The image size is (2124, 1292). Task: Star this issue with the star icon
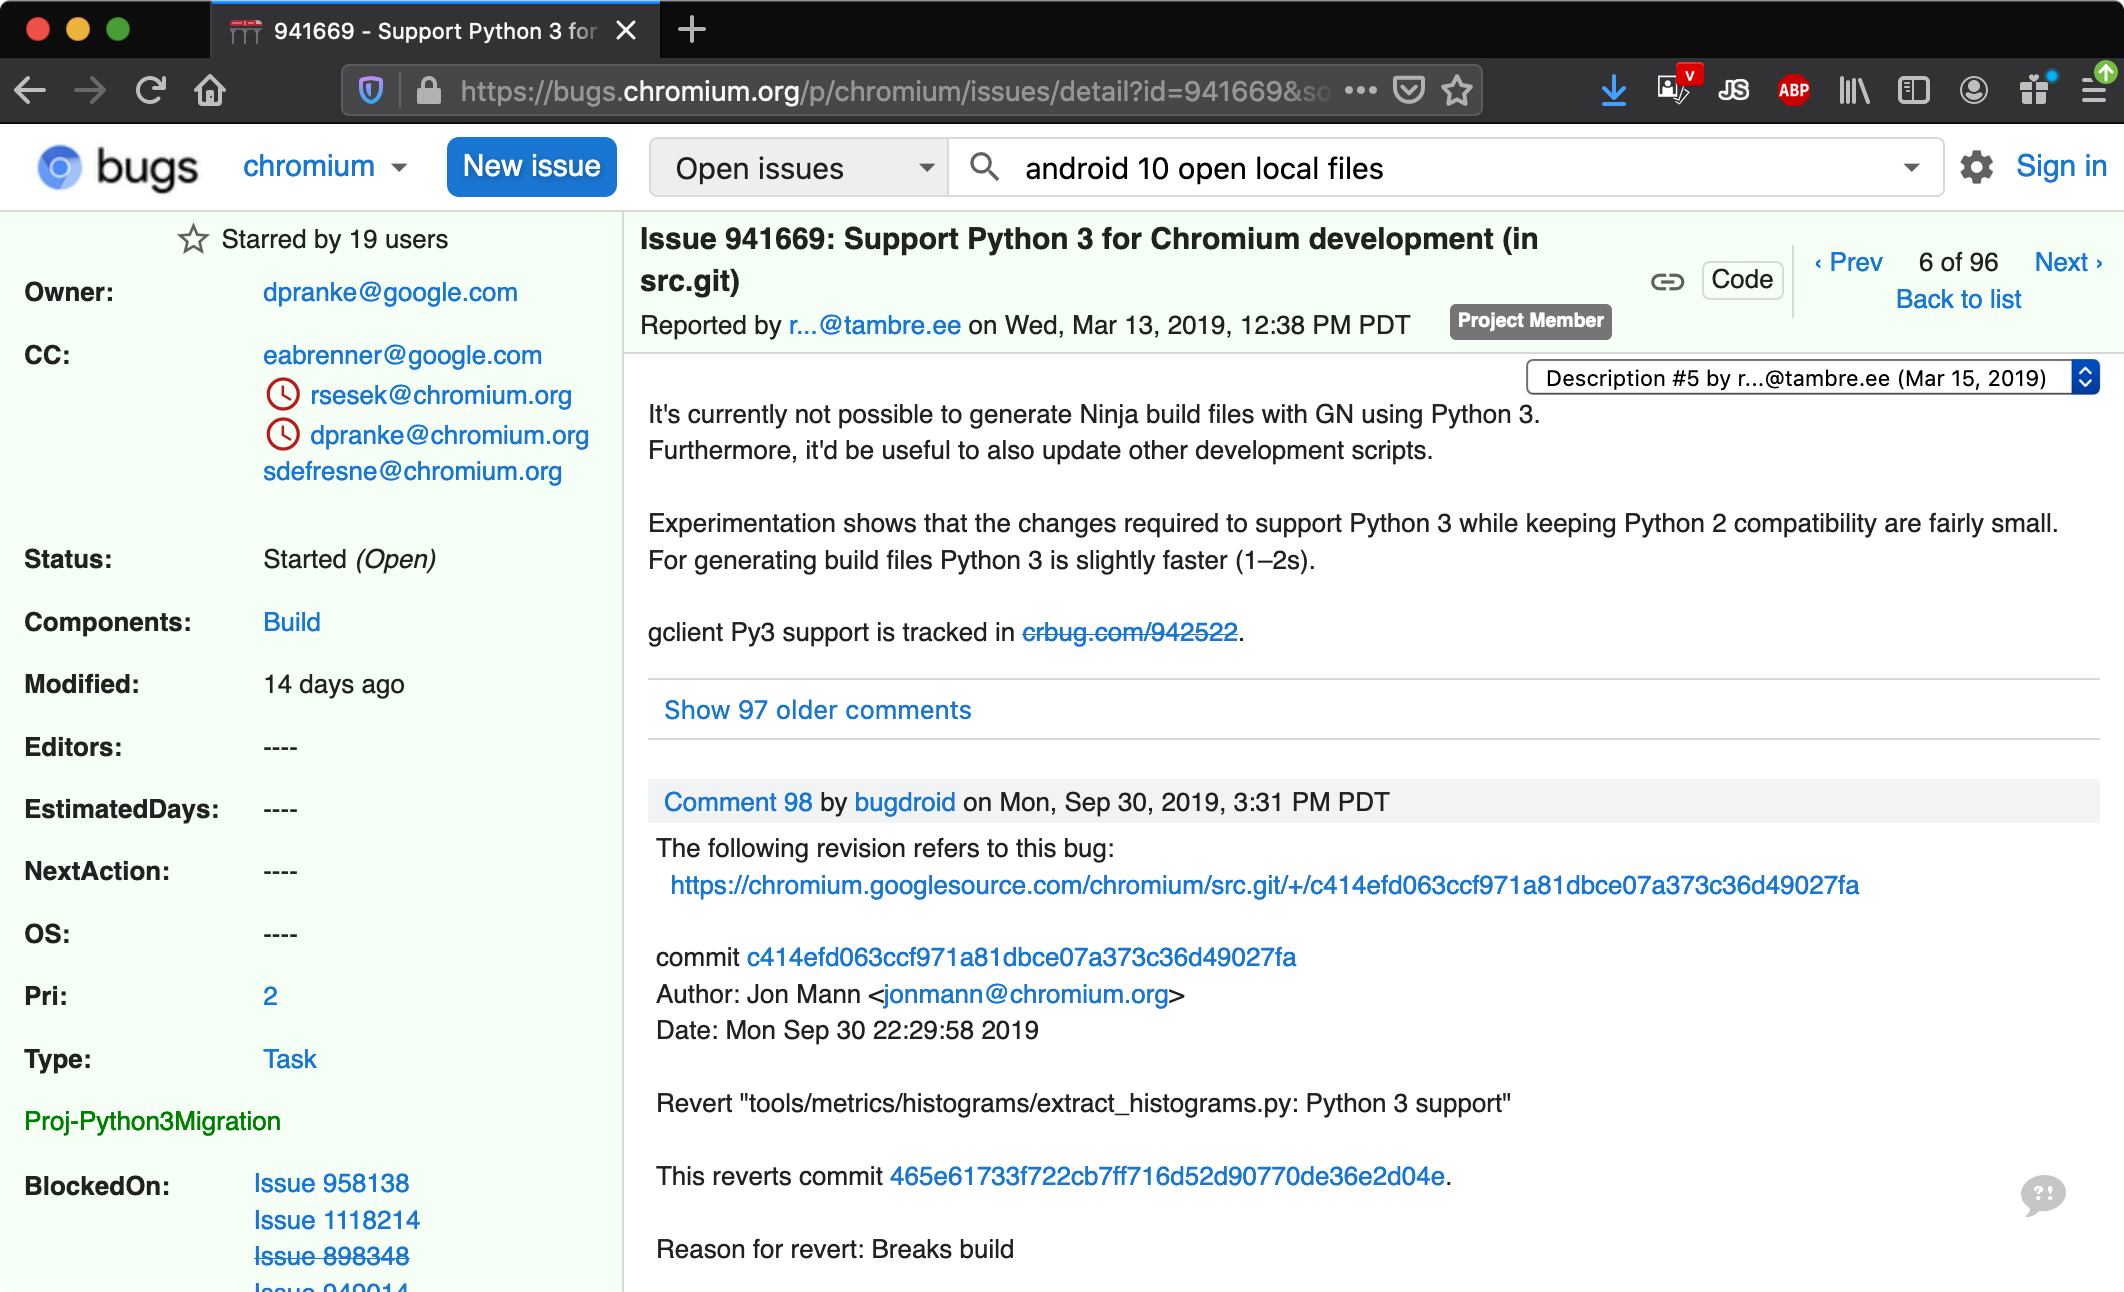pyautogui.click(x=193, y=240)
